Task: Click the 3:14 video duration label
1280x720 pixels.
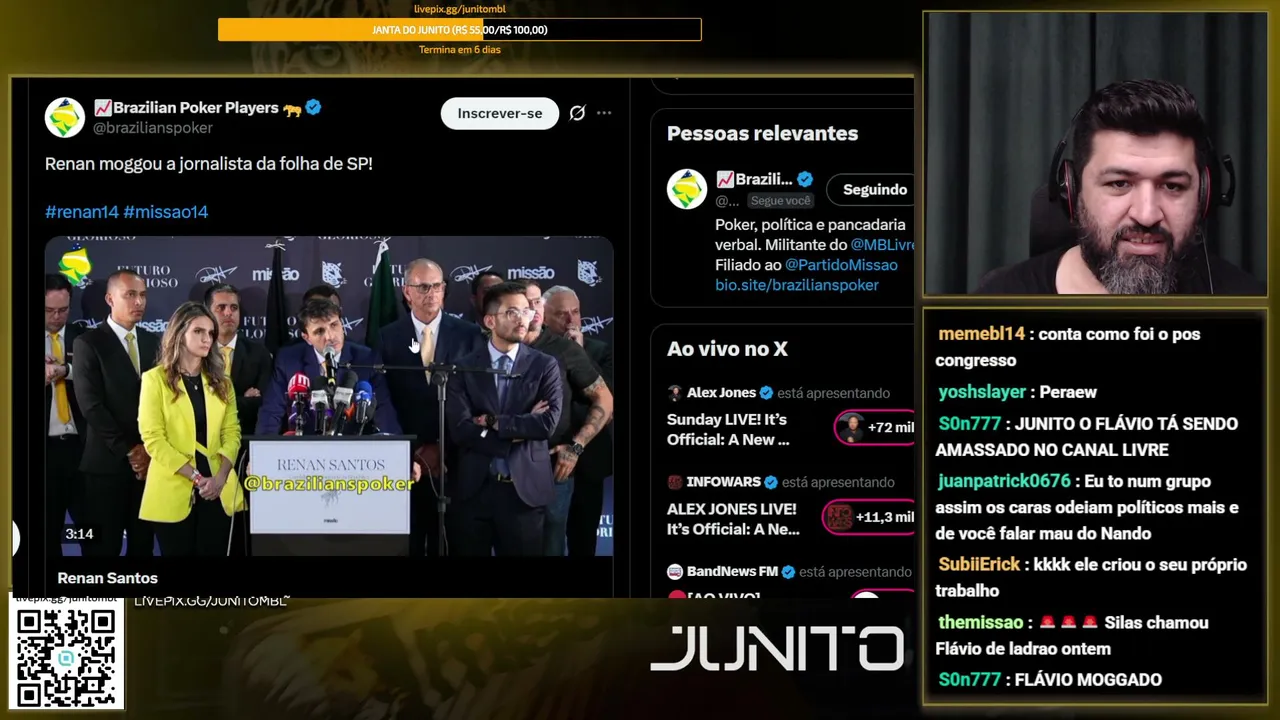Action: (x=79, y=534)
